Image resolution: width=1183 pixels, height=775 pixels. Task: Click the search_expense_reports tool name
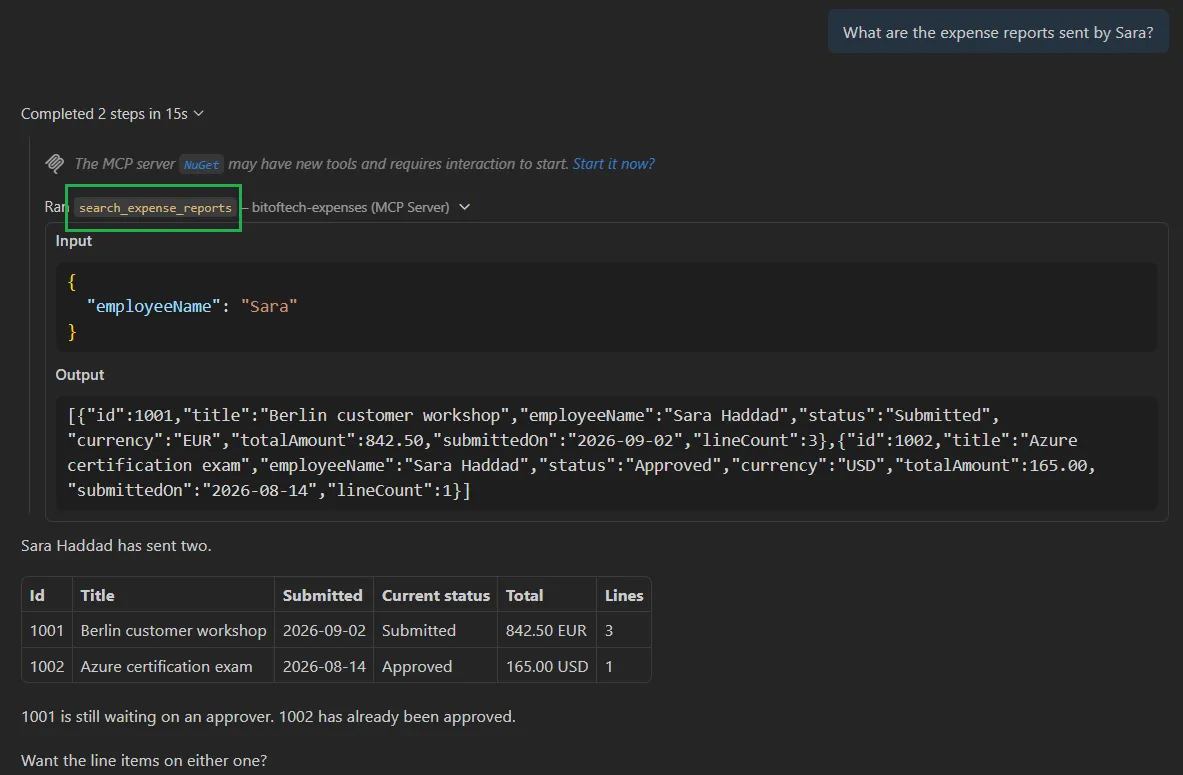[155, 208]
